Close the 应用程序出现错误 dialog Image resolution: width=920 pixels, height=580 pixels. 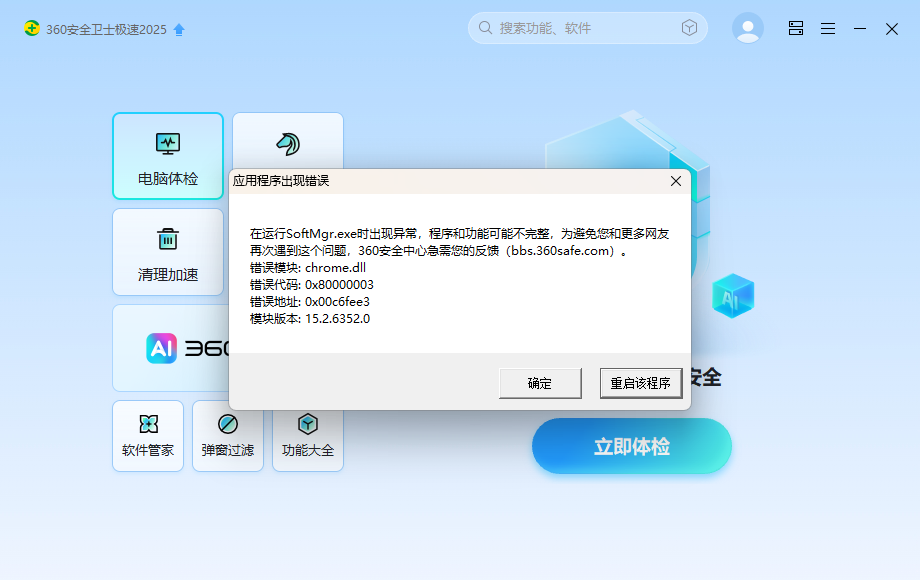tap(676, 181)
